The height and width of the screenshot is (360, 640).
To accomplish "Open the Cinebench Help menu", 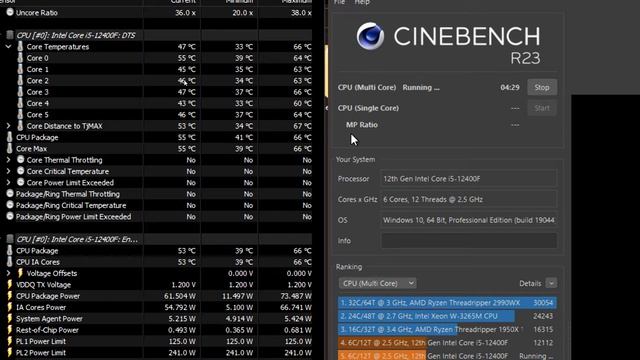I will pos(362,2).
